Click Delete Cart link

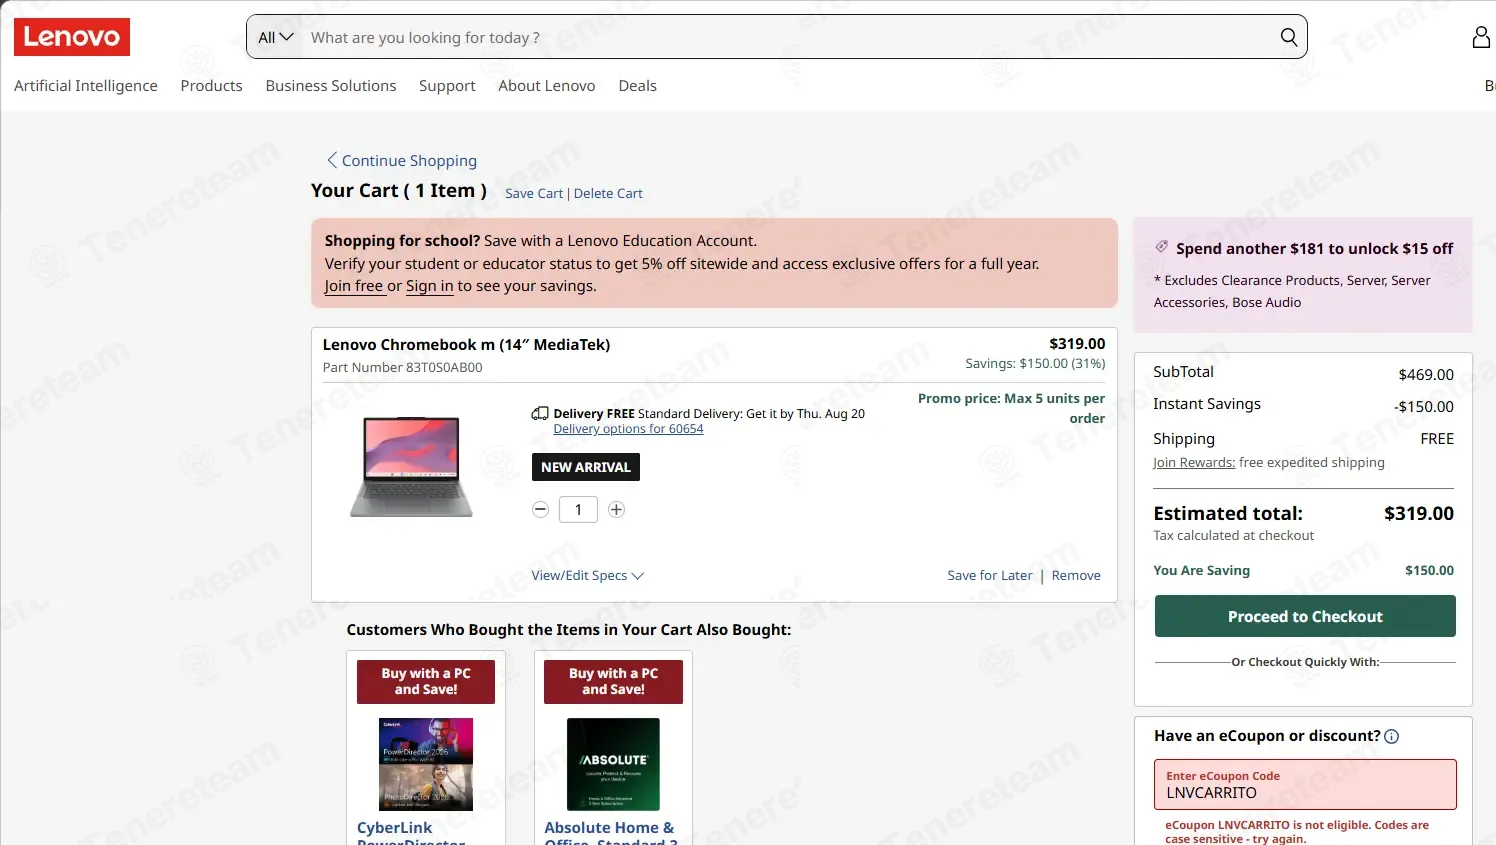click(608, 193)
